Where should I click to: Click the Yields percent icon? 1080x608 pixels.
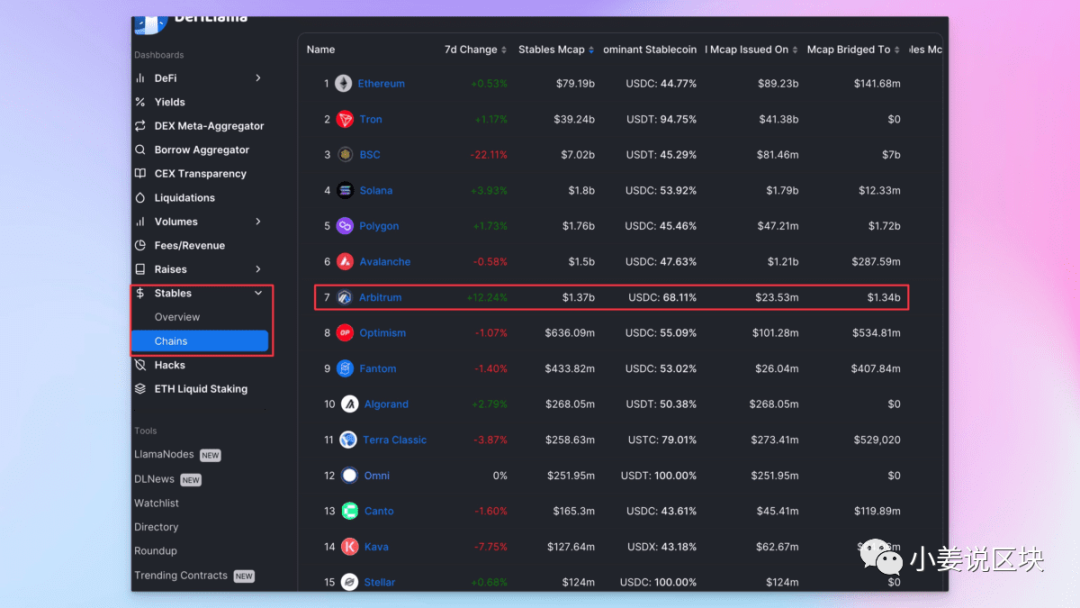pos(141,102)
